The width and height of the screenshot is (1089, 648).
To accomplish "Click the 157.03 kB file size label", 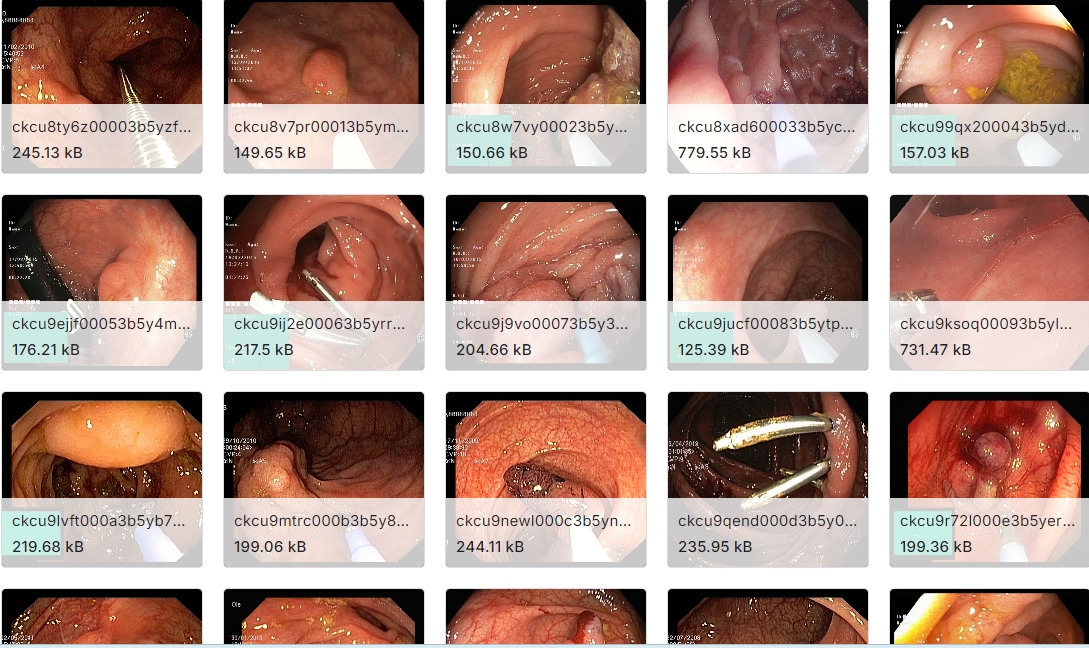I will [x=934, y=153].
